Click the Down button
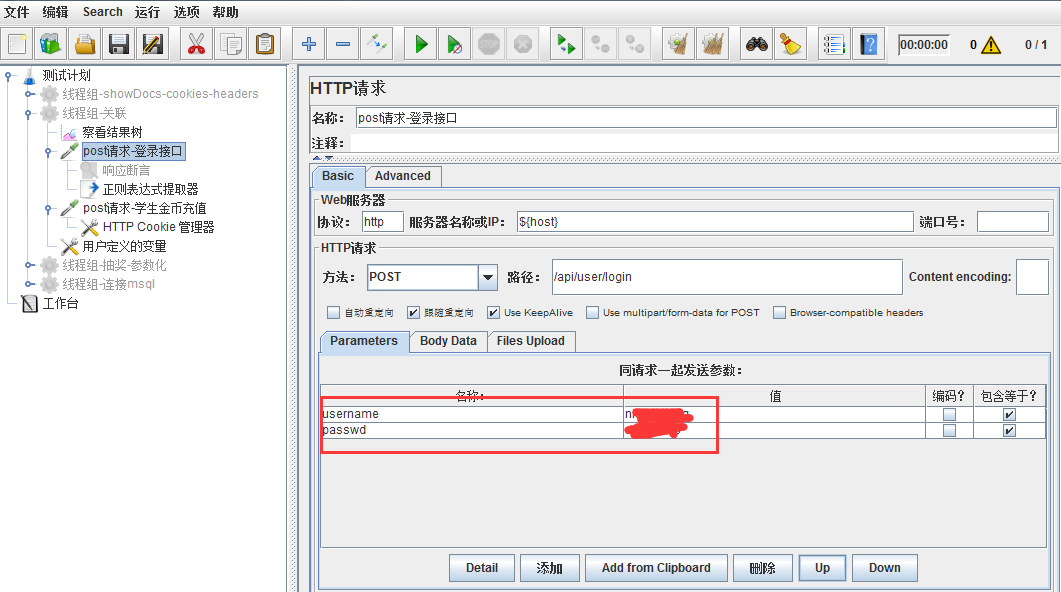Screen dimensions: 1061x592 (884, 568)
